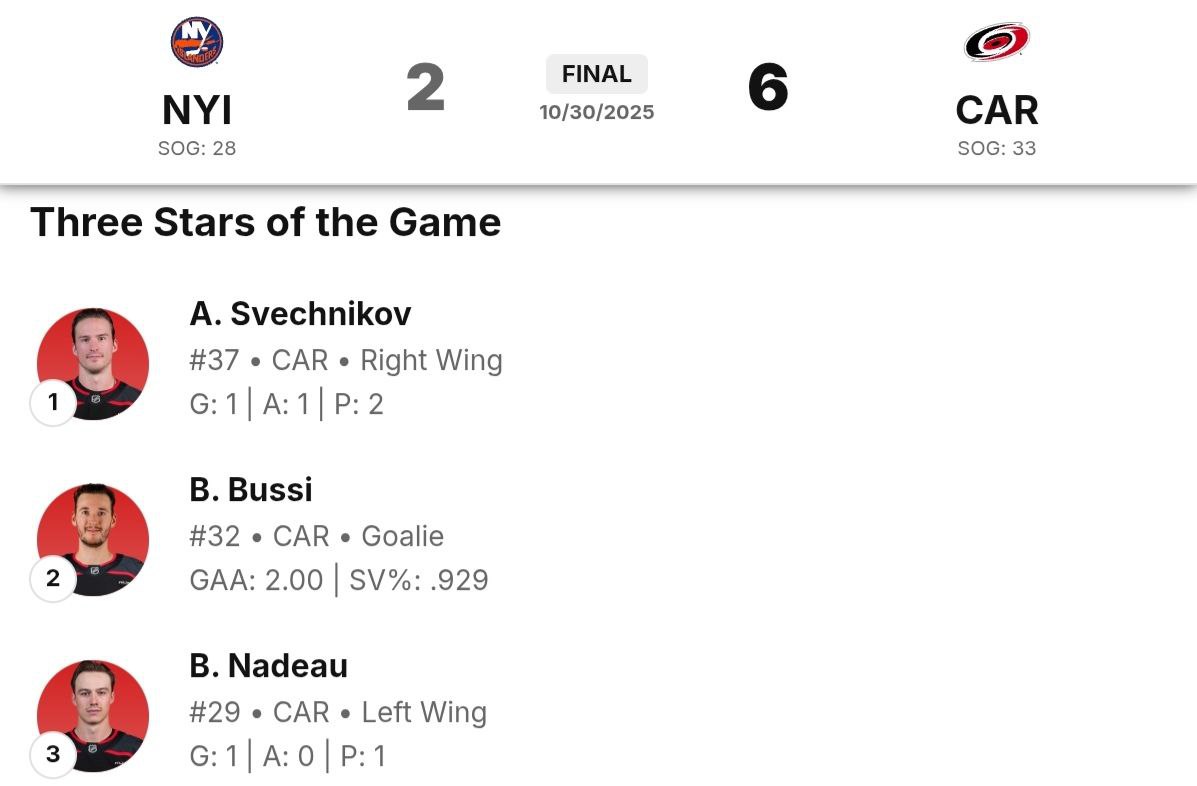Open B. Bussi's player headshot
This screenshot has height=786, width=1197.
(x=93, y=539)
